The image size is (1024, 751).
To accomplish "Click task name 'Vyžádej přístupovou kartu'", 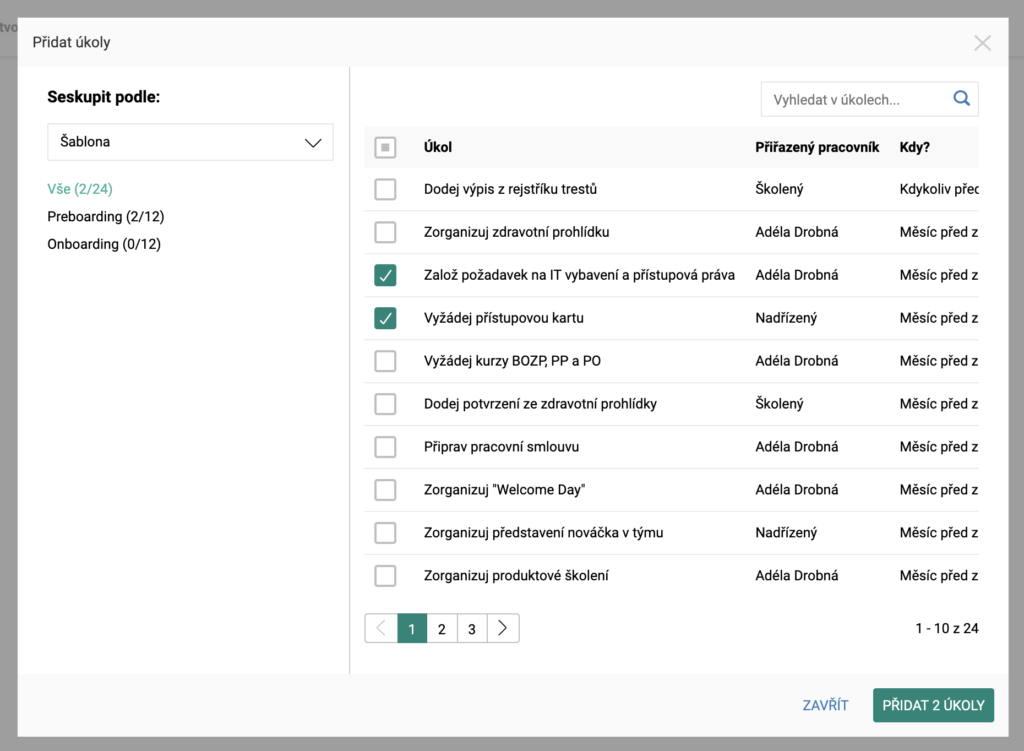I will (504, 318).
